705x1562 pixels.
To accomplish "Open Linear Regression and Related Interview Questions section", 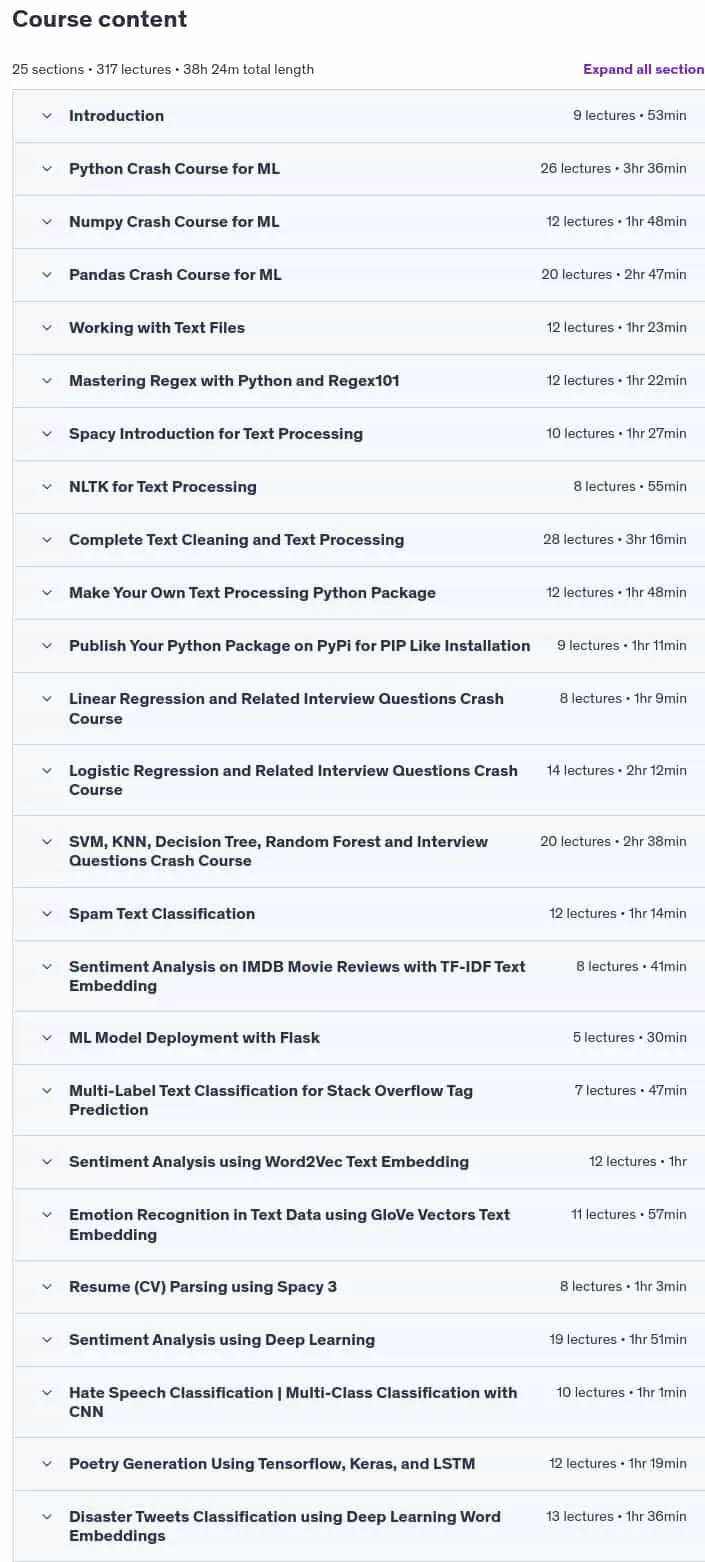I will point(359,709).
